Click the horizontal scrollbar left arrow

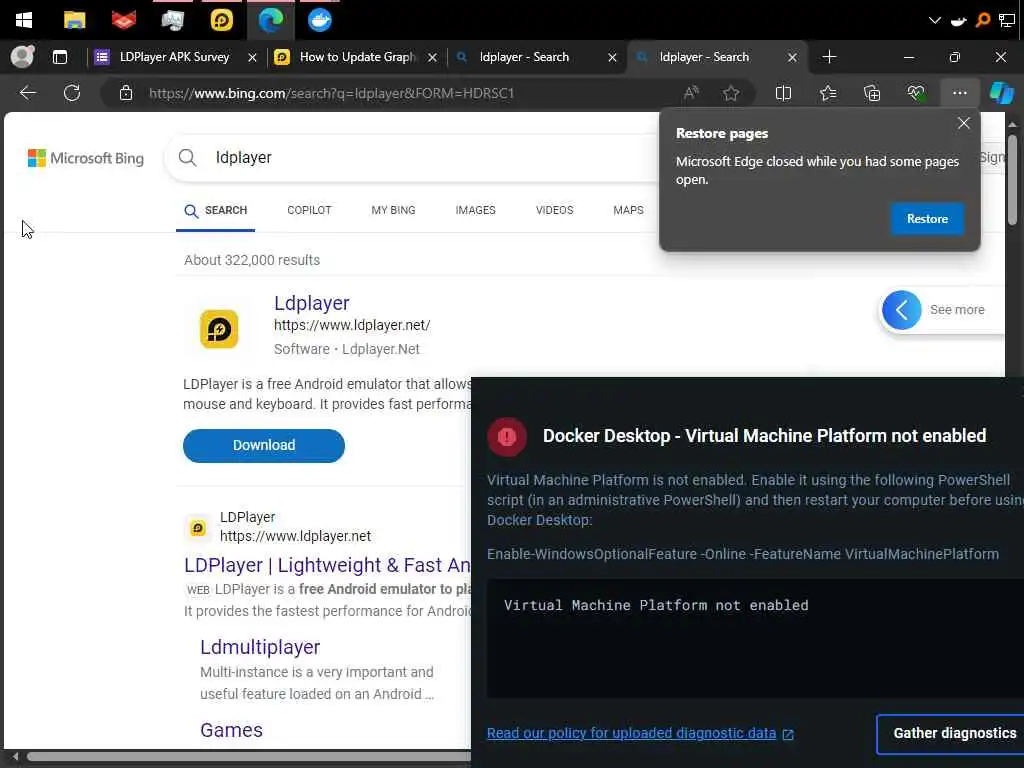[x=16, y=756]
